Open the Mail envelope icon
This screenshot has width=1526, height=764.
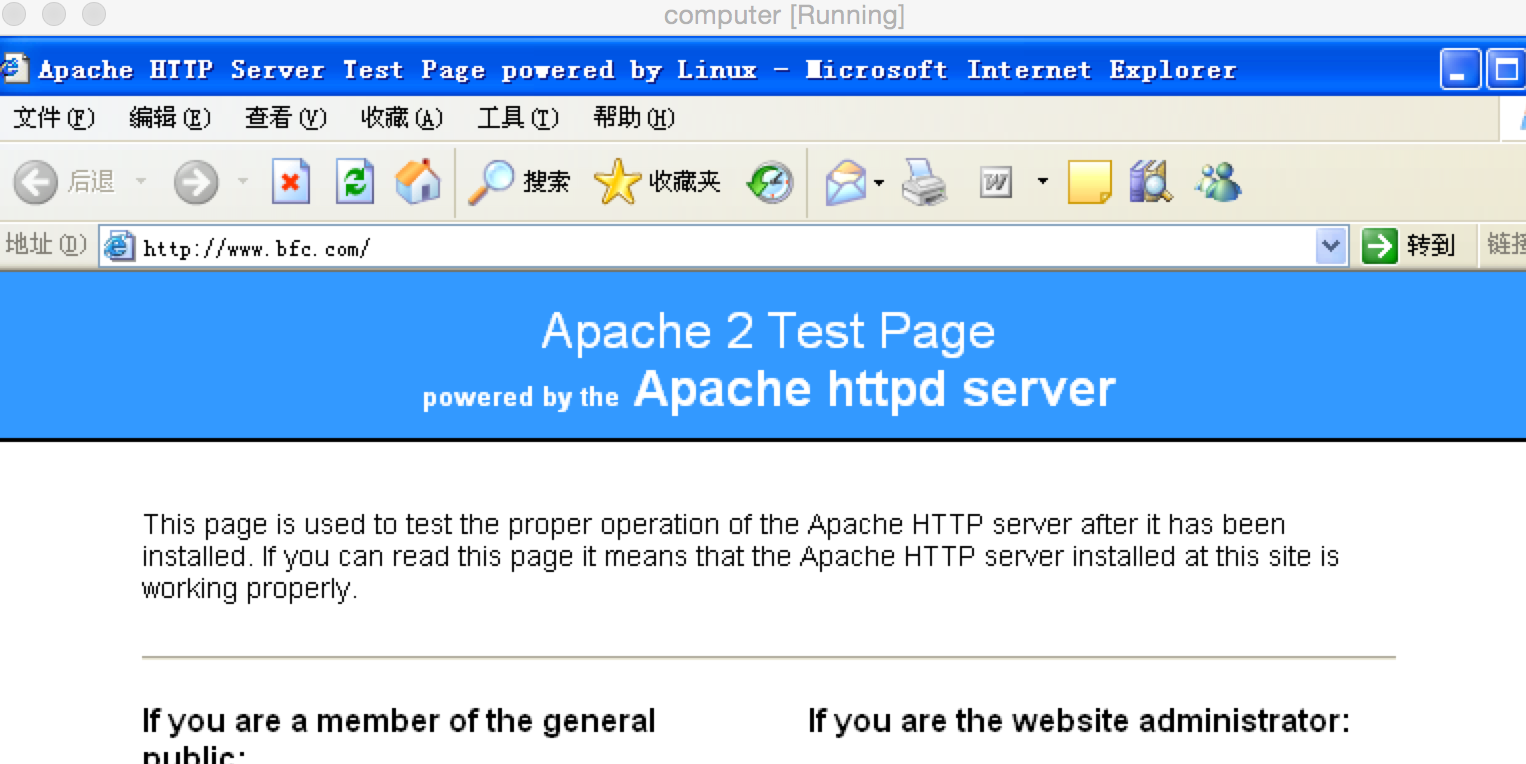tap(846, 182)
